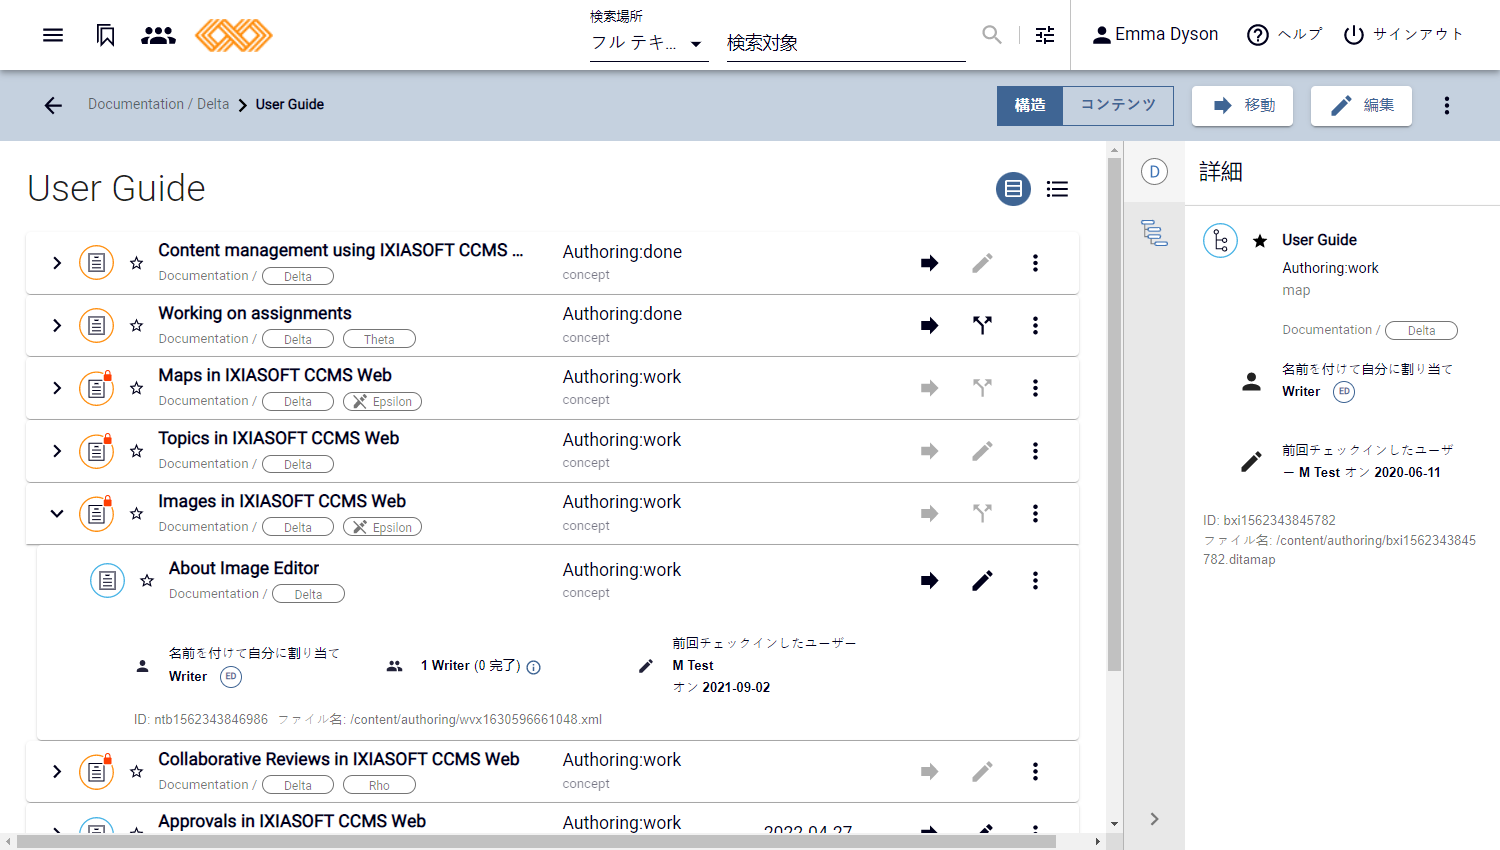
Task: Open the search location dropdown
Action: pyautogui.click(x=649, y=43)
